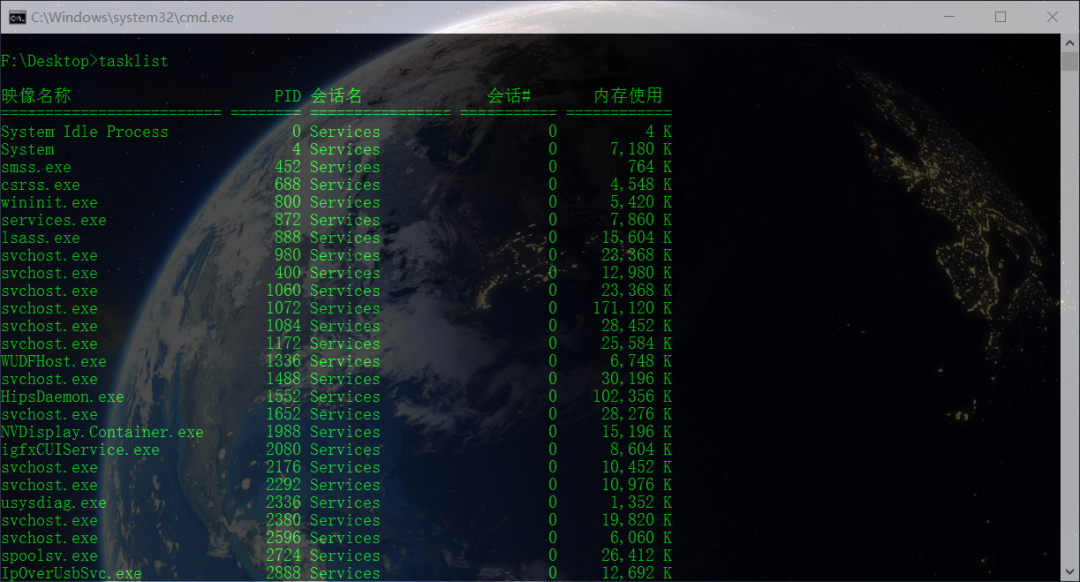Viewport: 1080px width, 582px height.
Task: Click PID 2336 of usysdiag.exe
Action: click(x=284, y=503)
